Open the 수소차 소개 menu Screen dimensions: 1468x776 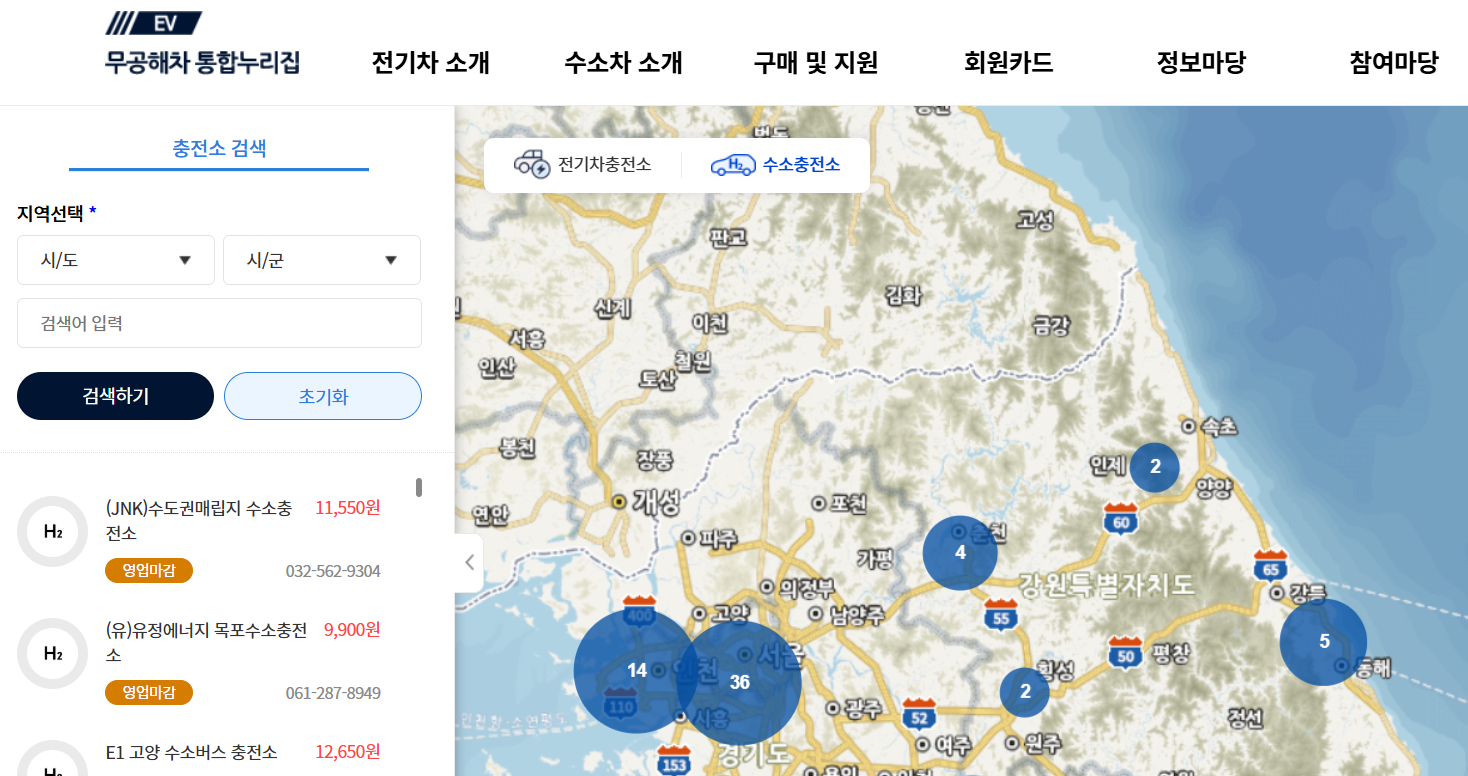click(623, 62)
